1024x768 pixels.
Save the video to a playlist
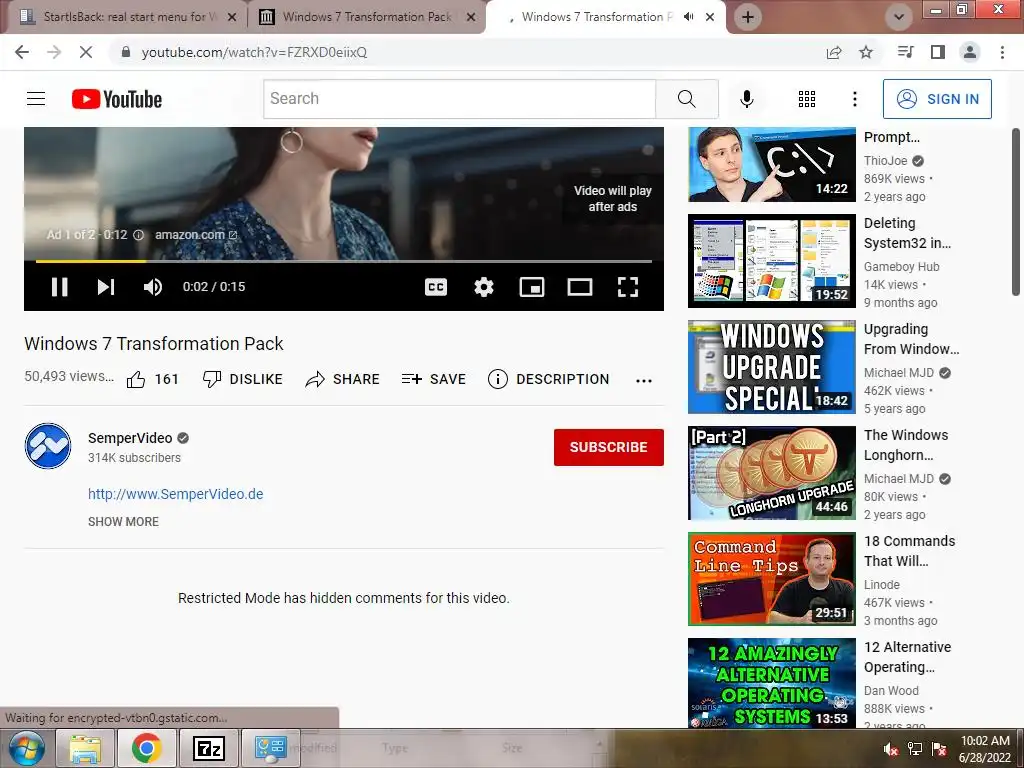coord(434,379)
